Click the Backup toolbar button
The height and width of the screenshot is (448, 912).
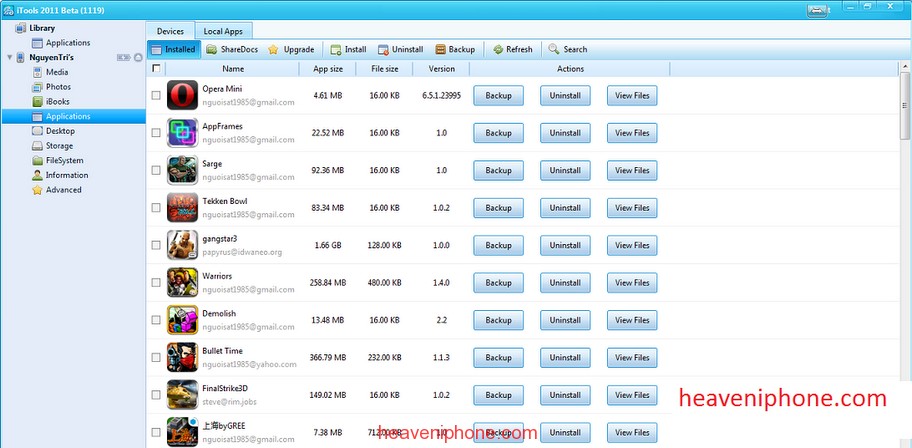click(x=455, y=49)
